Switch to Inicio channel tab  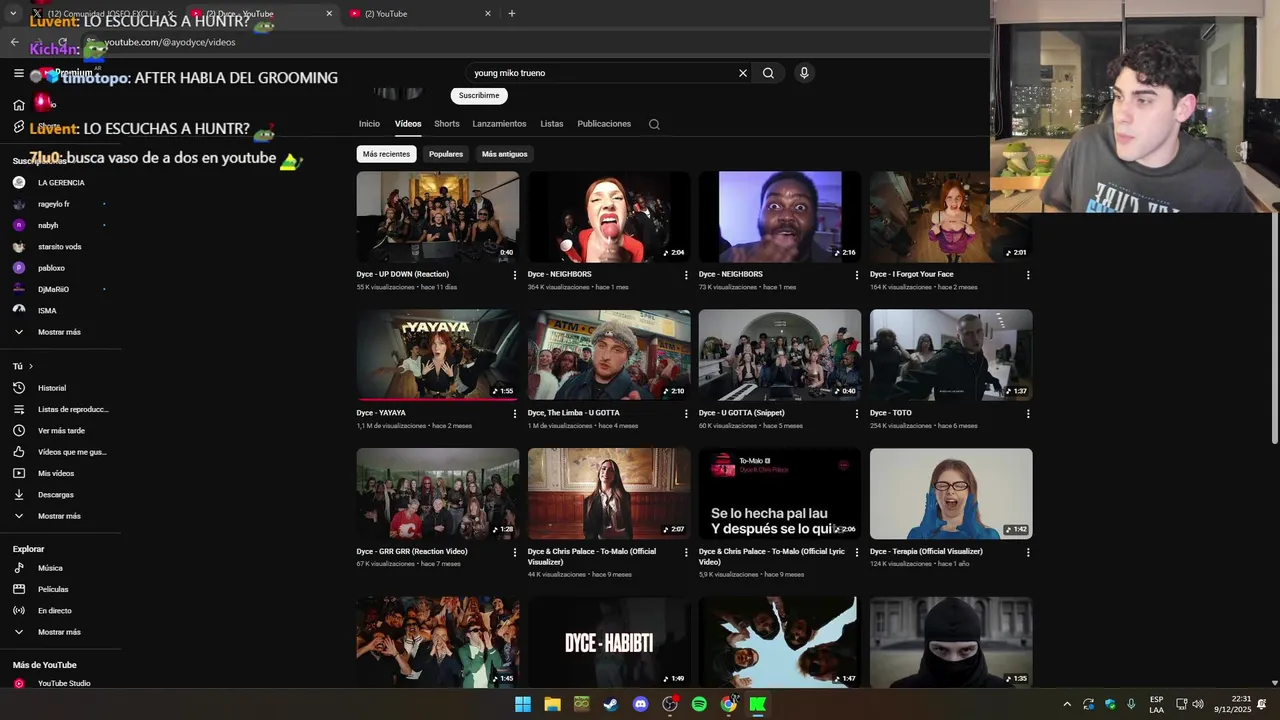(x=369, y=124)
